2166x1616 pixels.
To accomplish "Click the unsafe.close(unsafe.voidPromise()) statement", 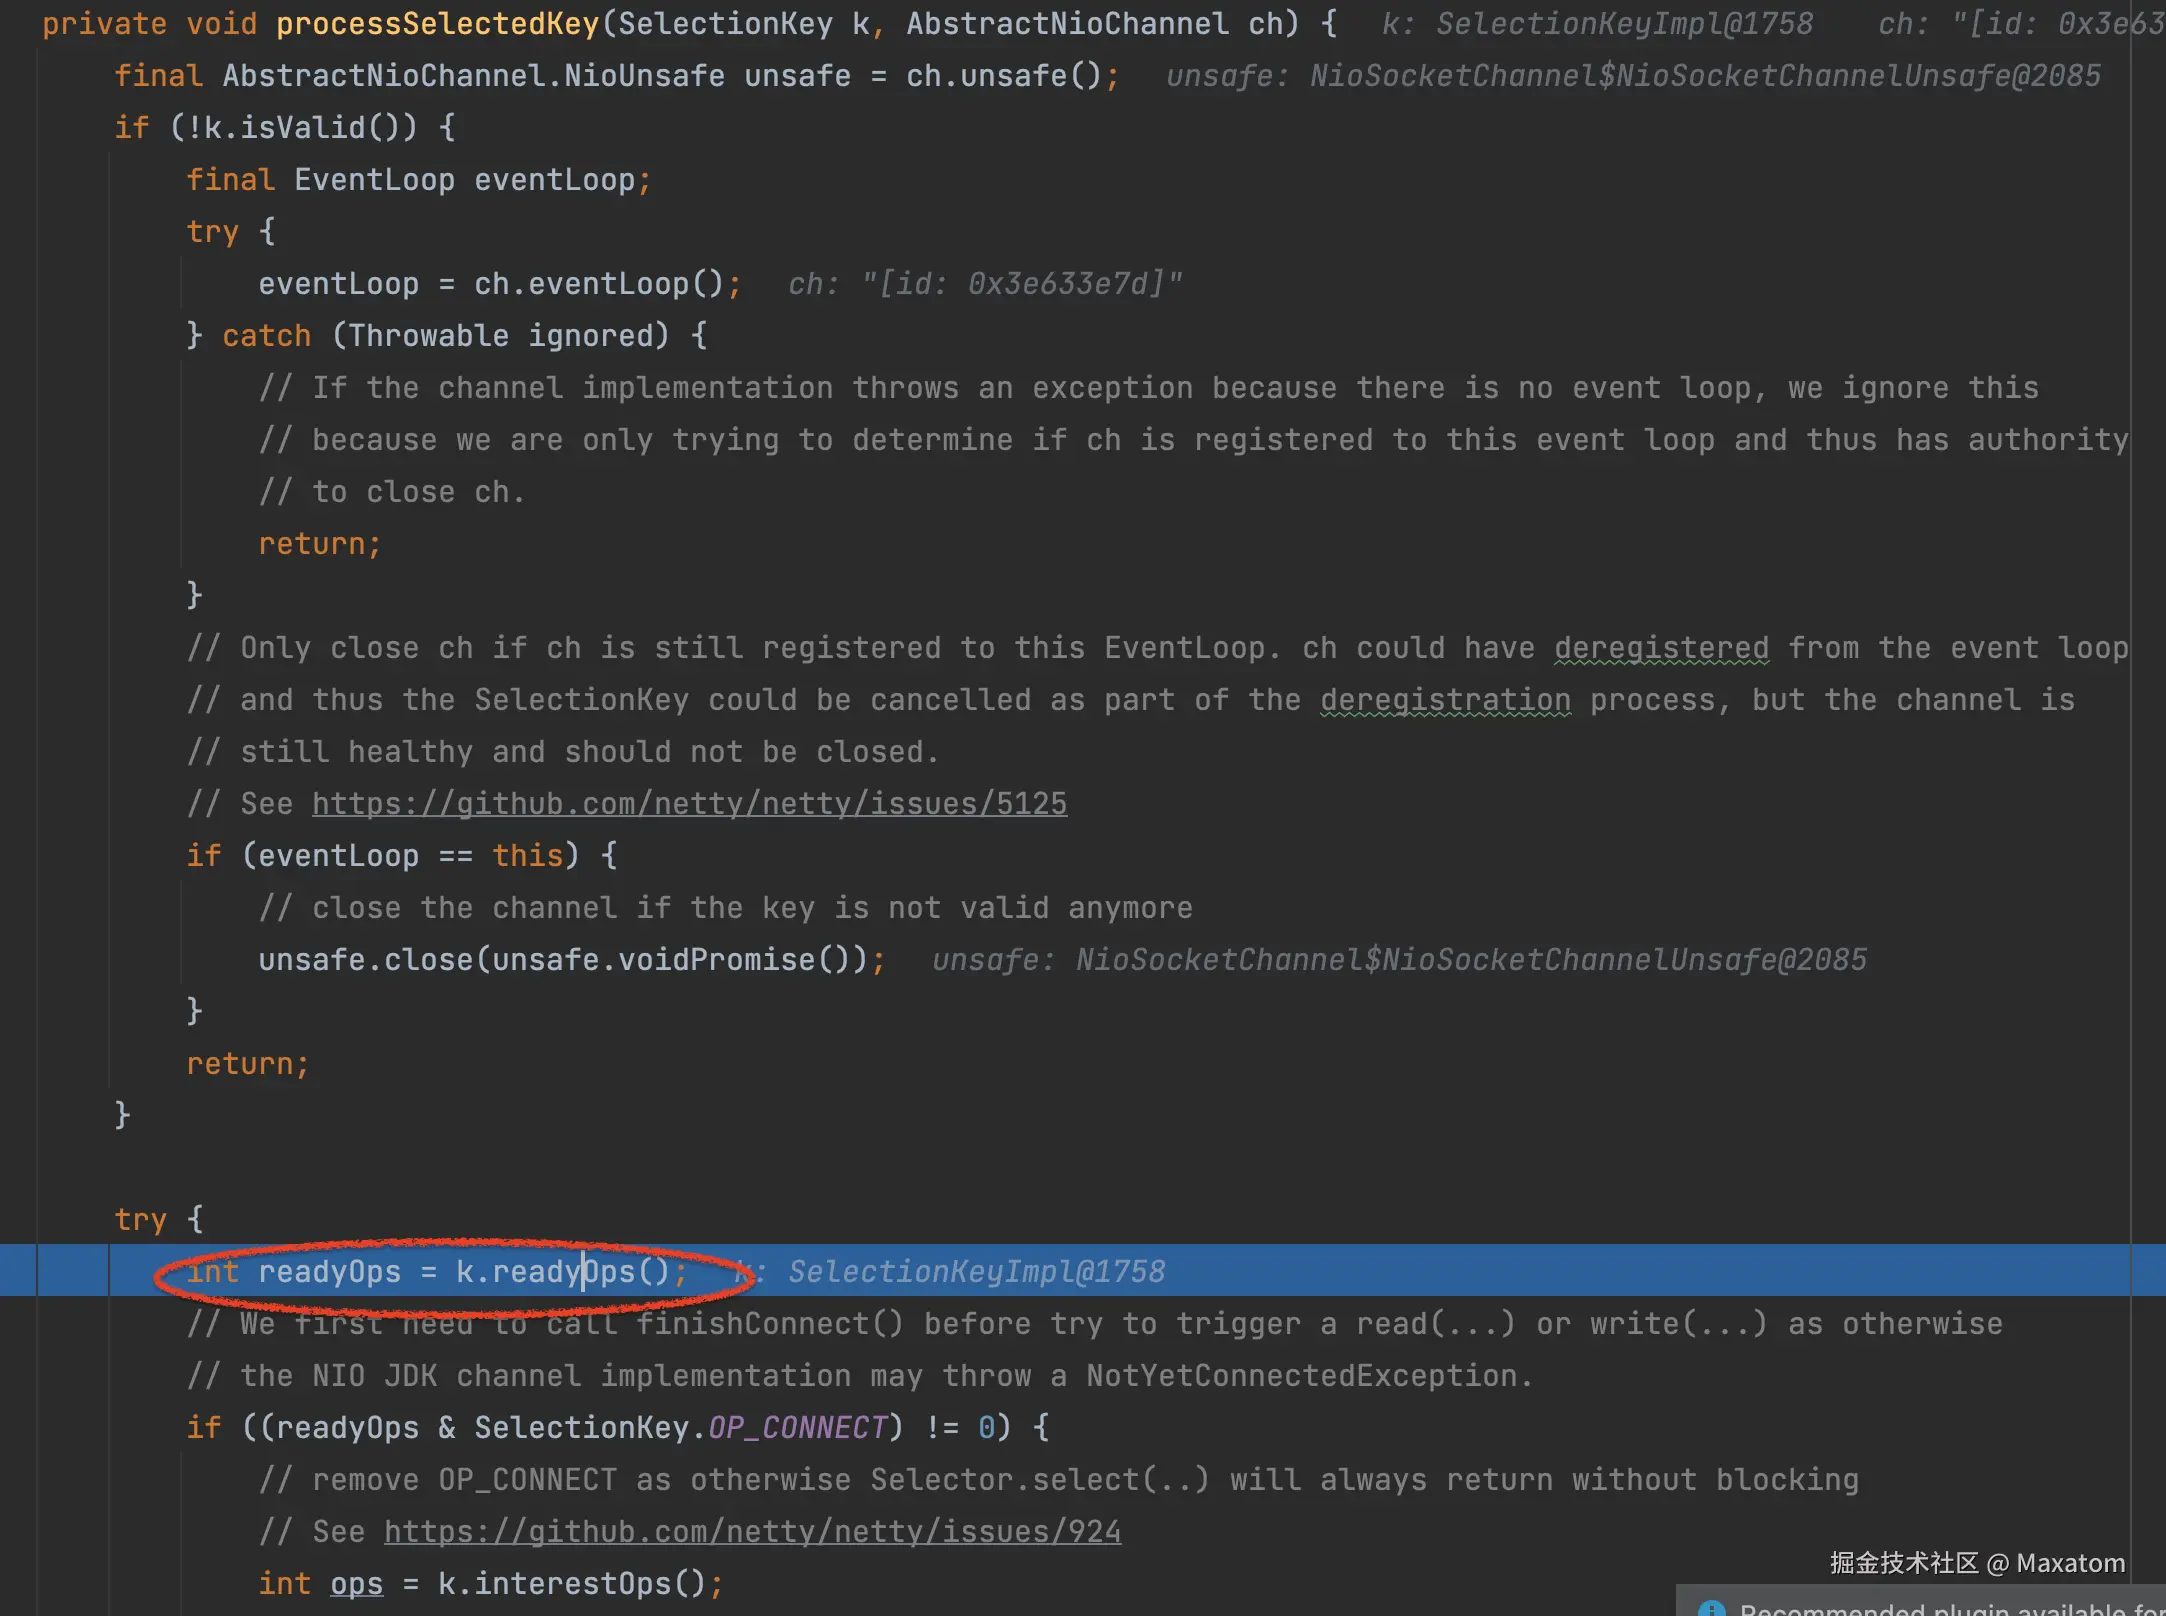I will click(570, 960).
